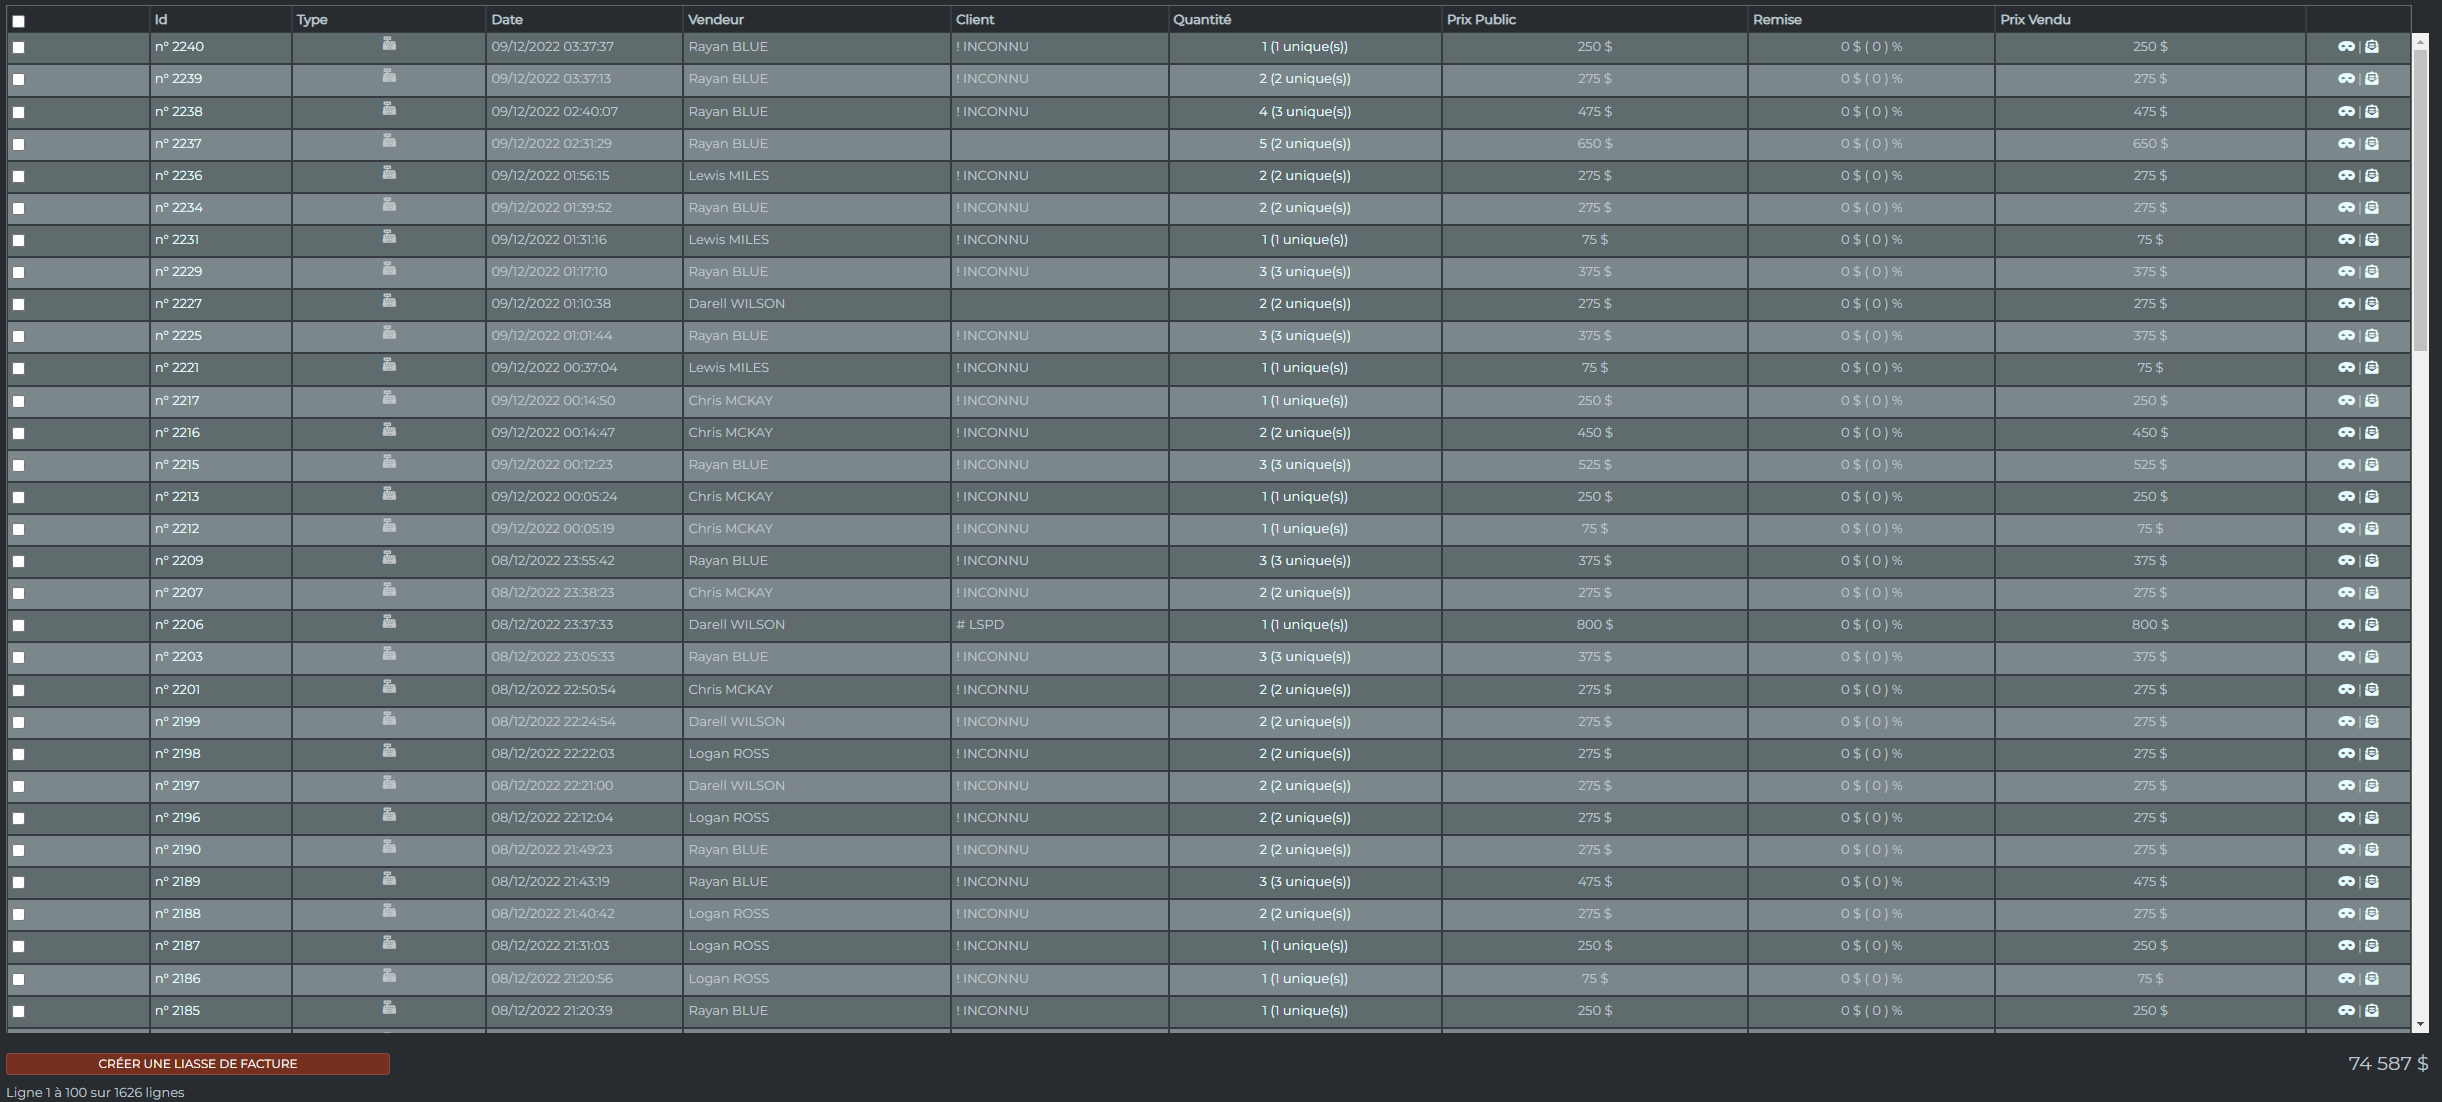Click the cash register type icon for n° 2236
This screenshot has width=2442, height=1102.
pos(389,173)
